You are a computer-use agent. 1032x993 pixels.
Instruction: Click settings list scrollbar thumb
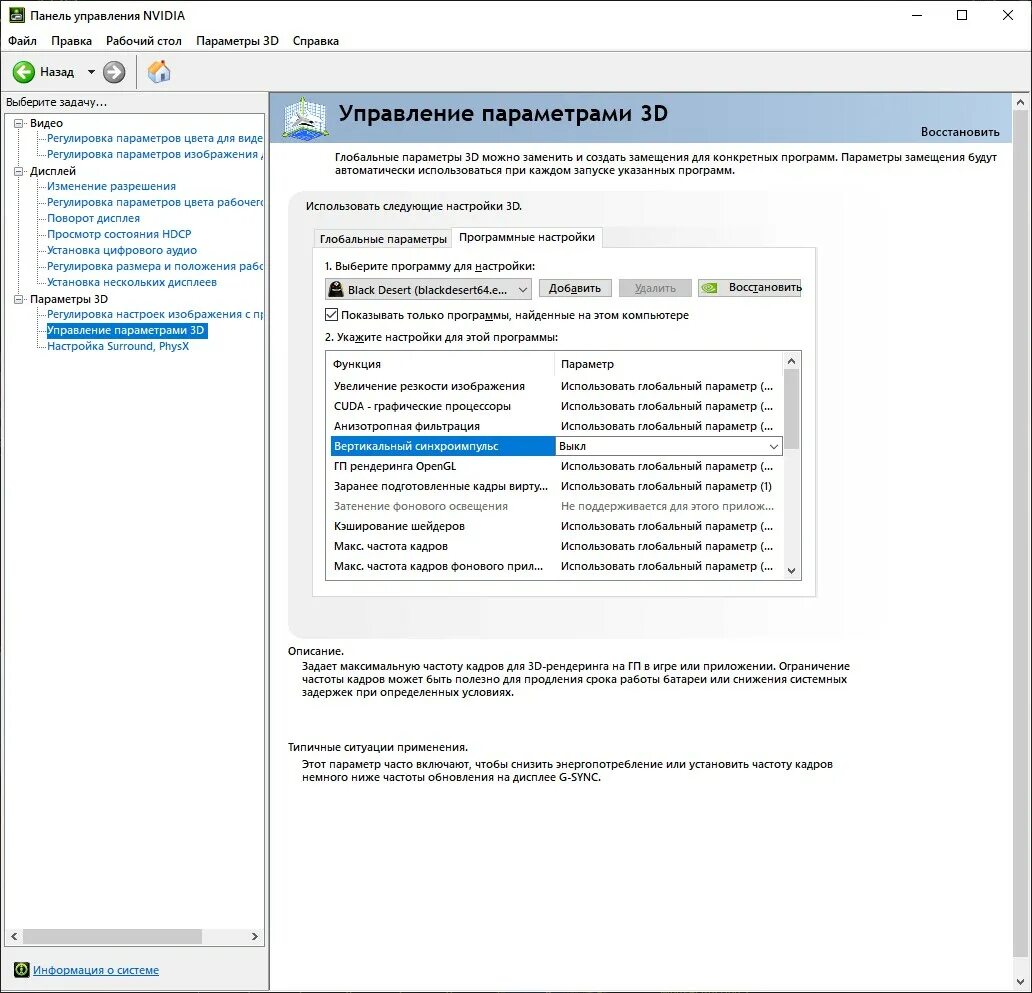click(792, 409)
